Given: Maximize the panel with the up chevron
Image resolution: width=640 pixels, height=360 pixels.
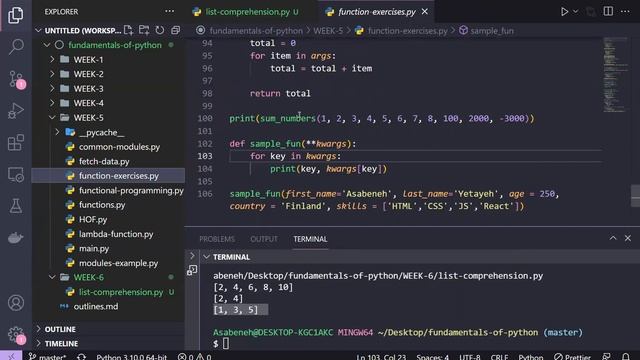Looking at the screenshot, I should pos(613,238).
